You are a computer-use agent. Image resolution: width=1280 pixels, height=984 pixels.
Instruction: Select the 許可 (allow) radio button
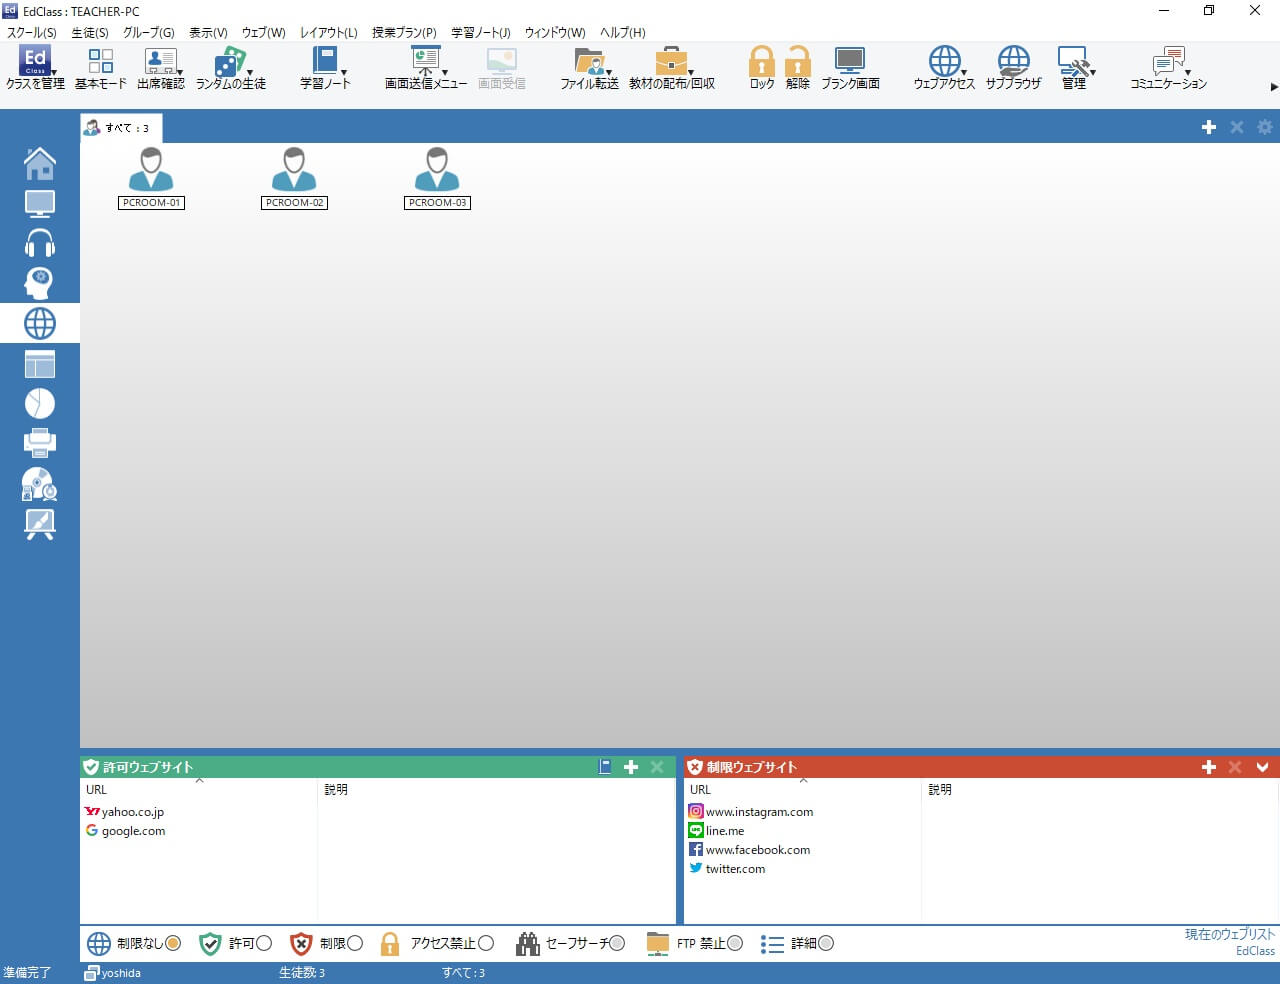pyautogui.click(x=264, y=943)
